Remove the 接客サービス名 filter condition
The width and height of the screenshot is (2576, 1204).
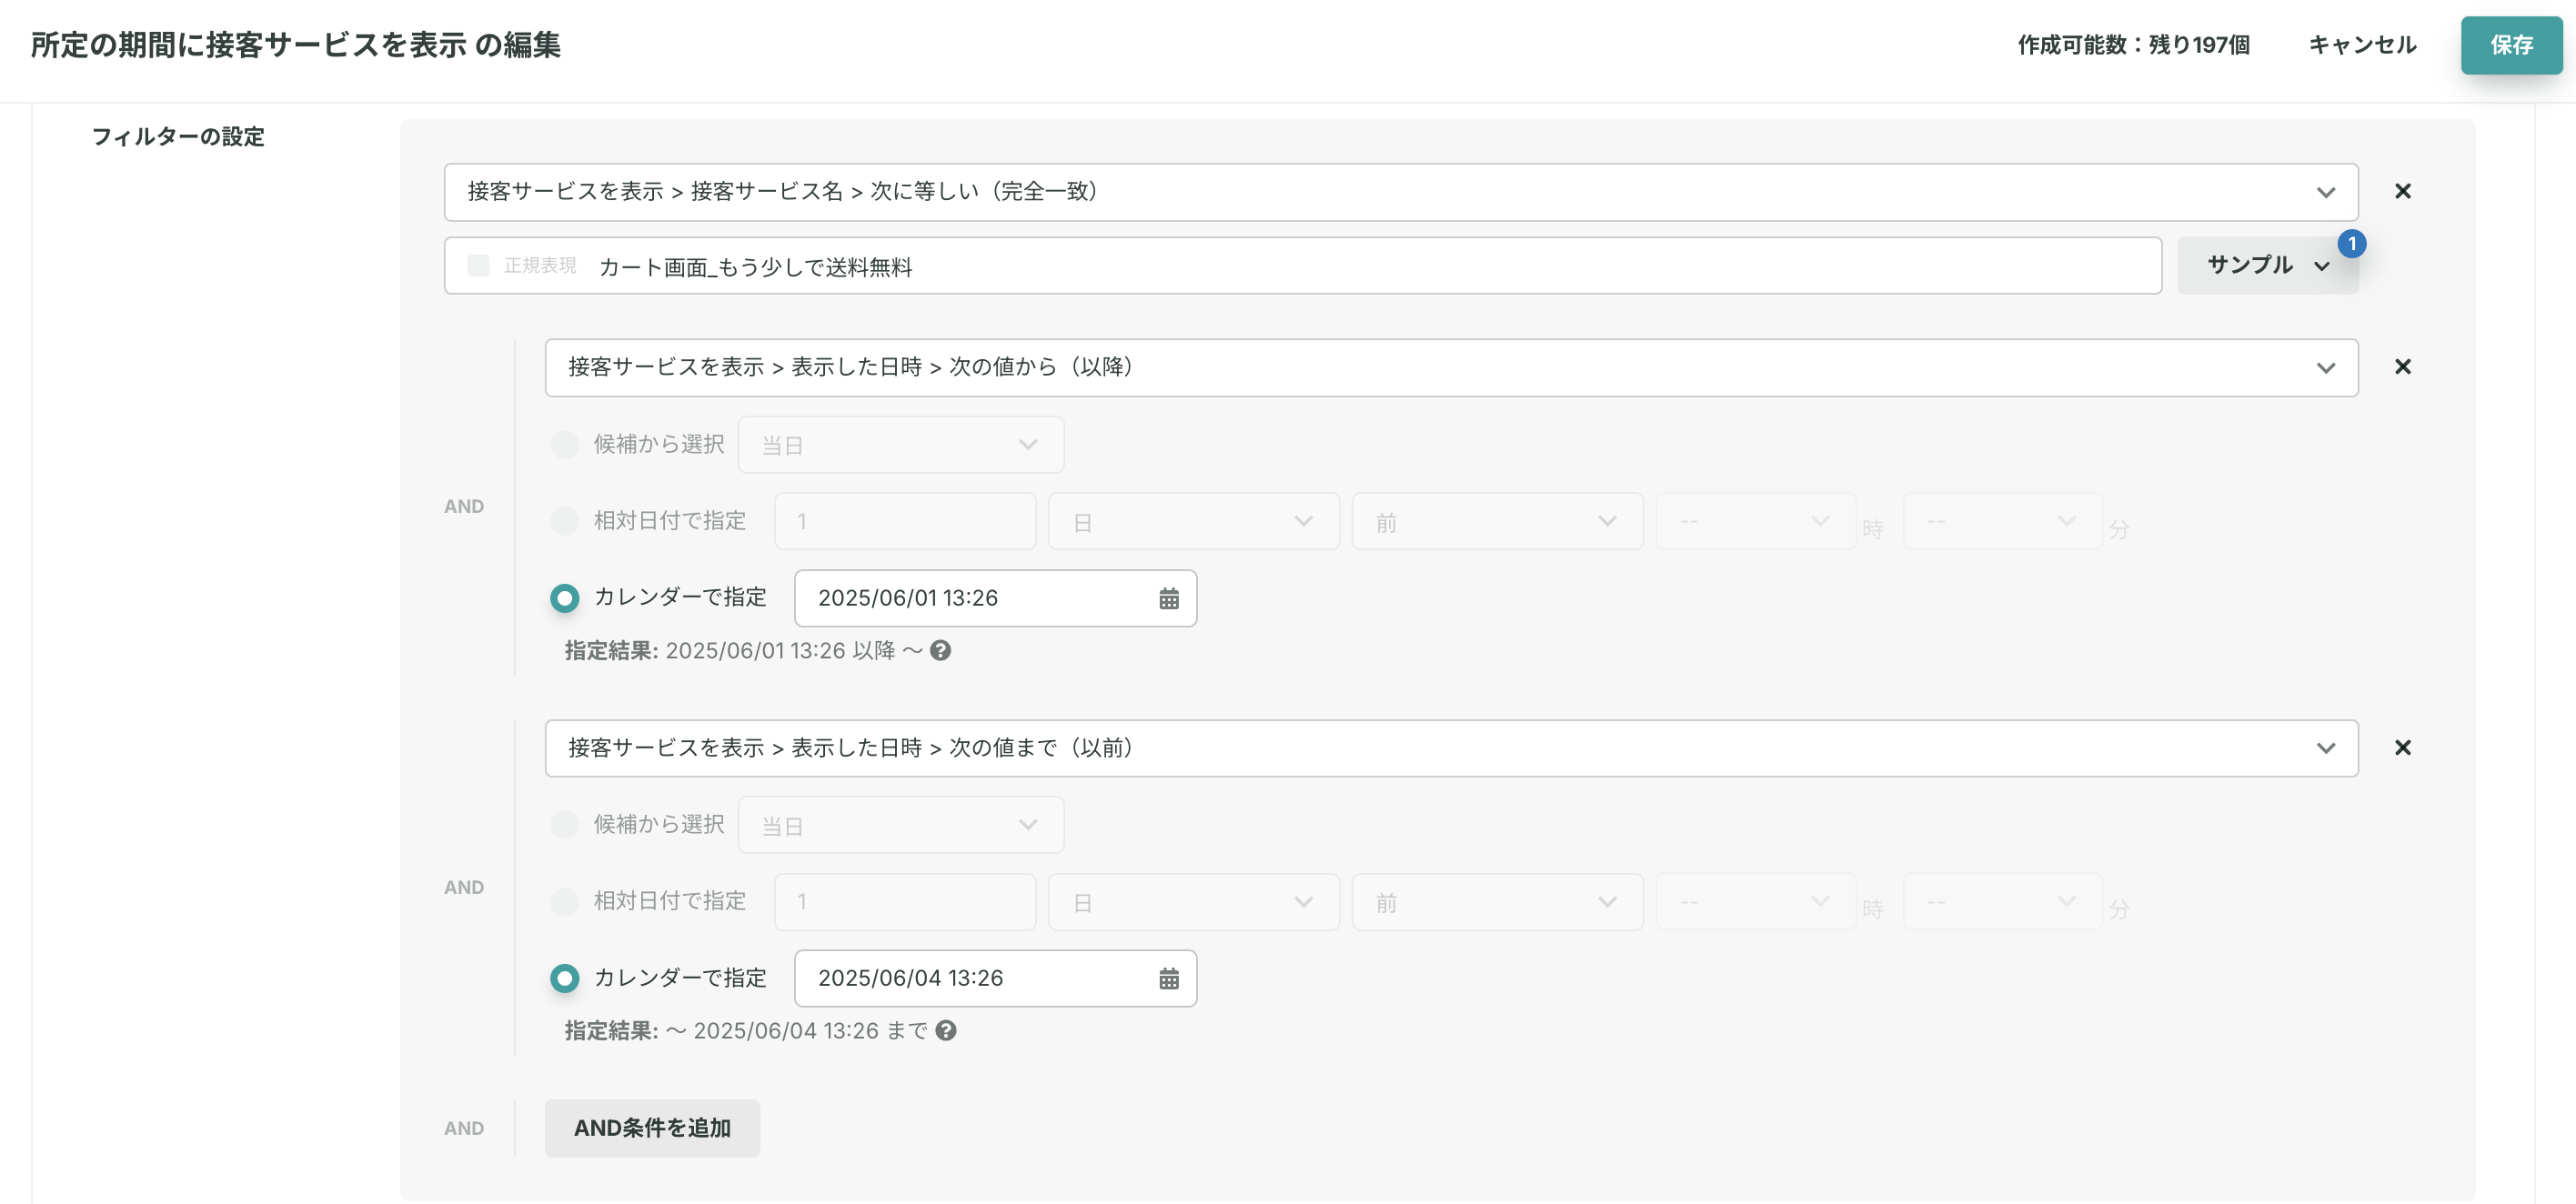tap(2403, 191)
